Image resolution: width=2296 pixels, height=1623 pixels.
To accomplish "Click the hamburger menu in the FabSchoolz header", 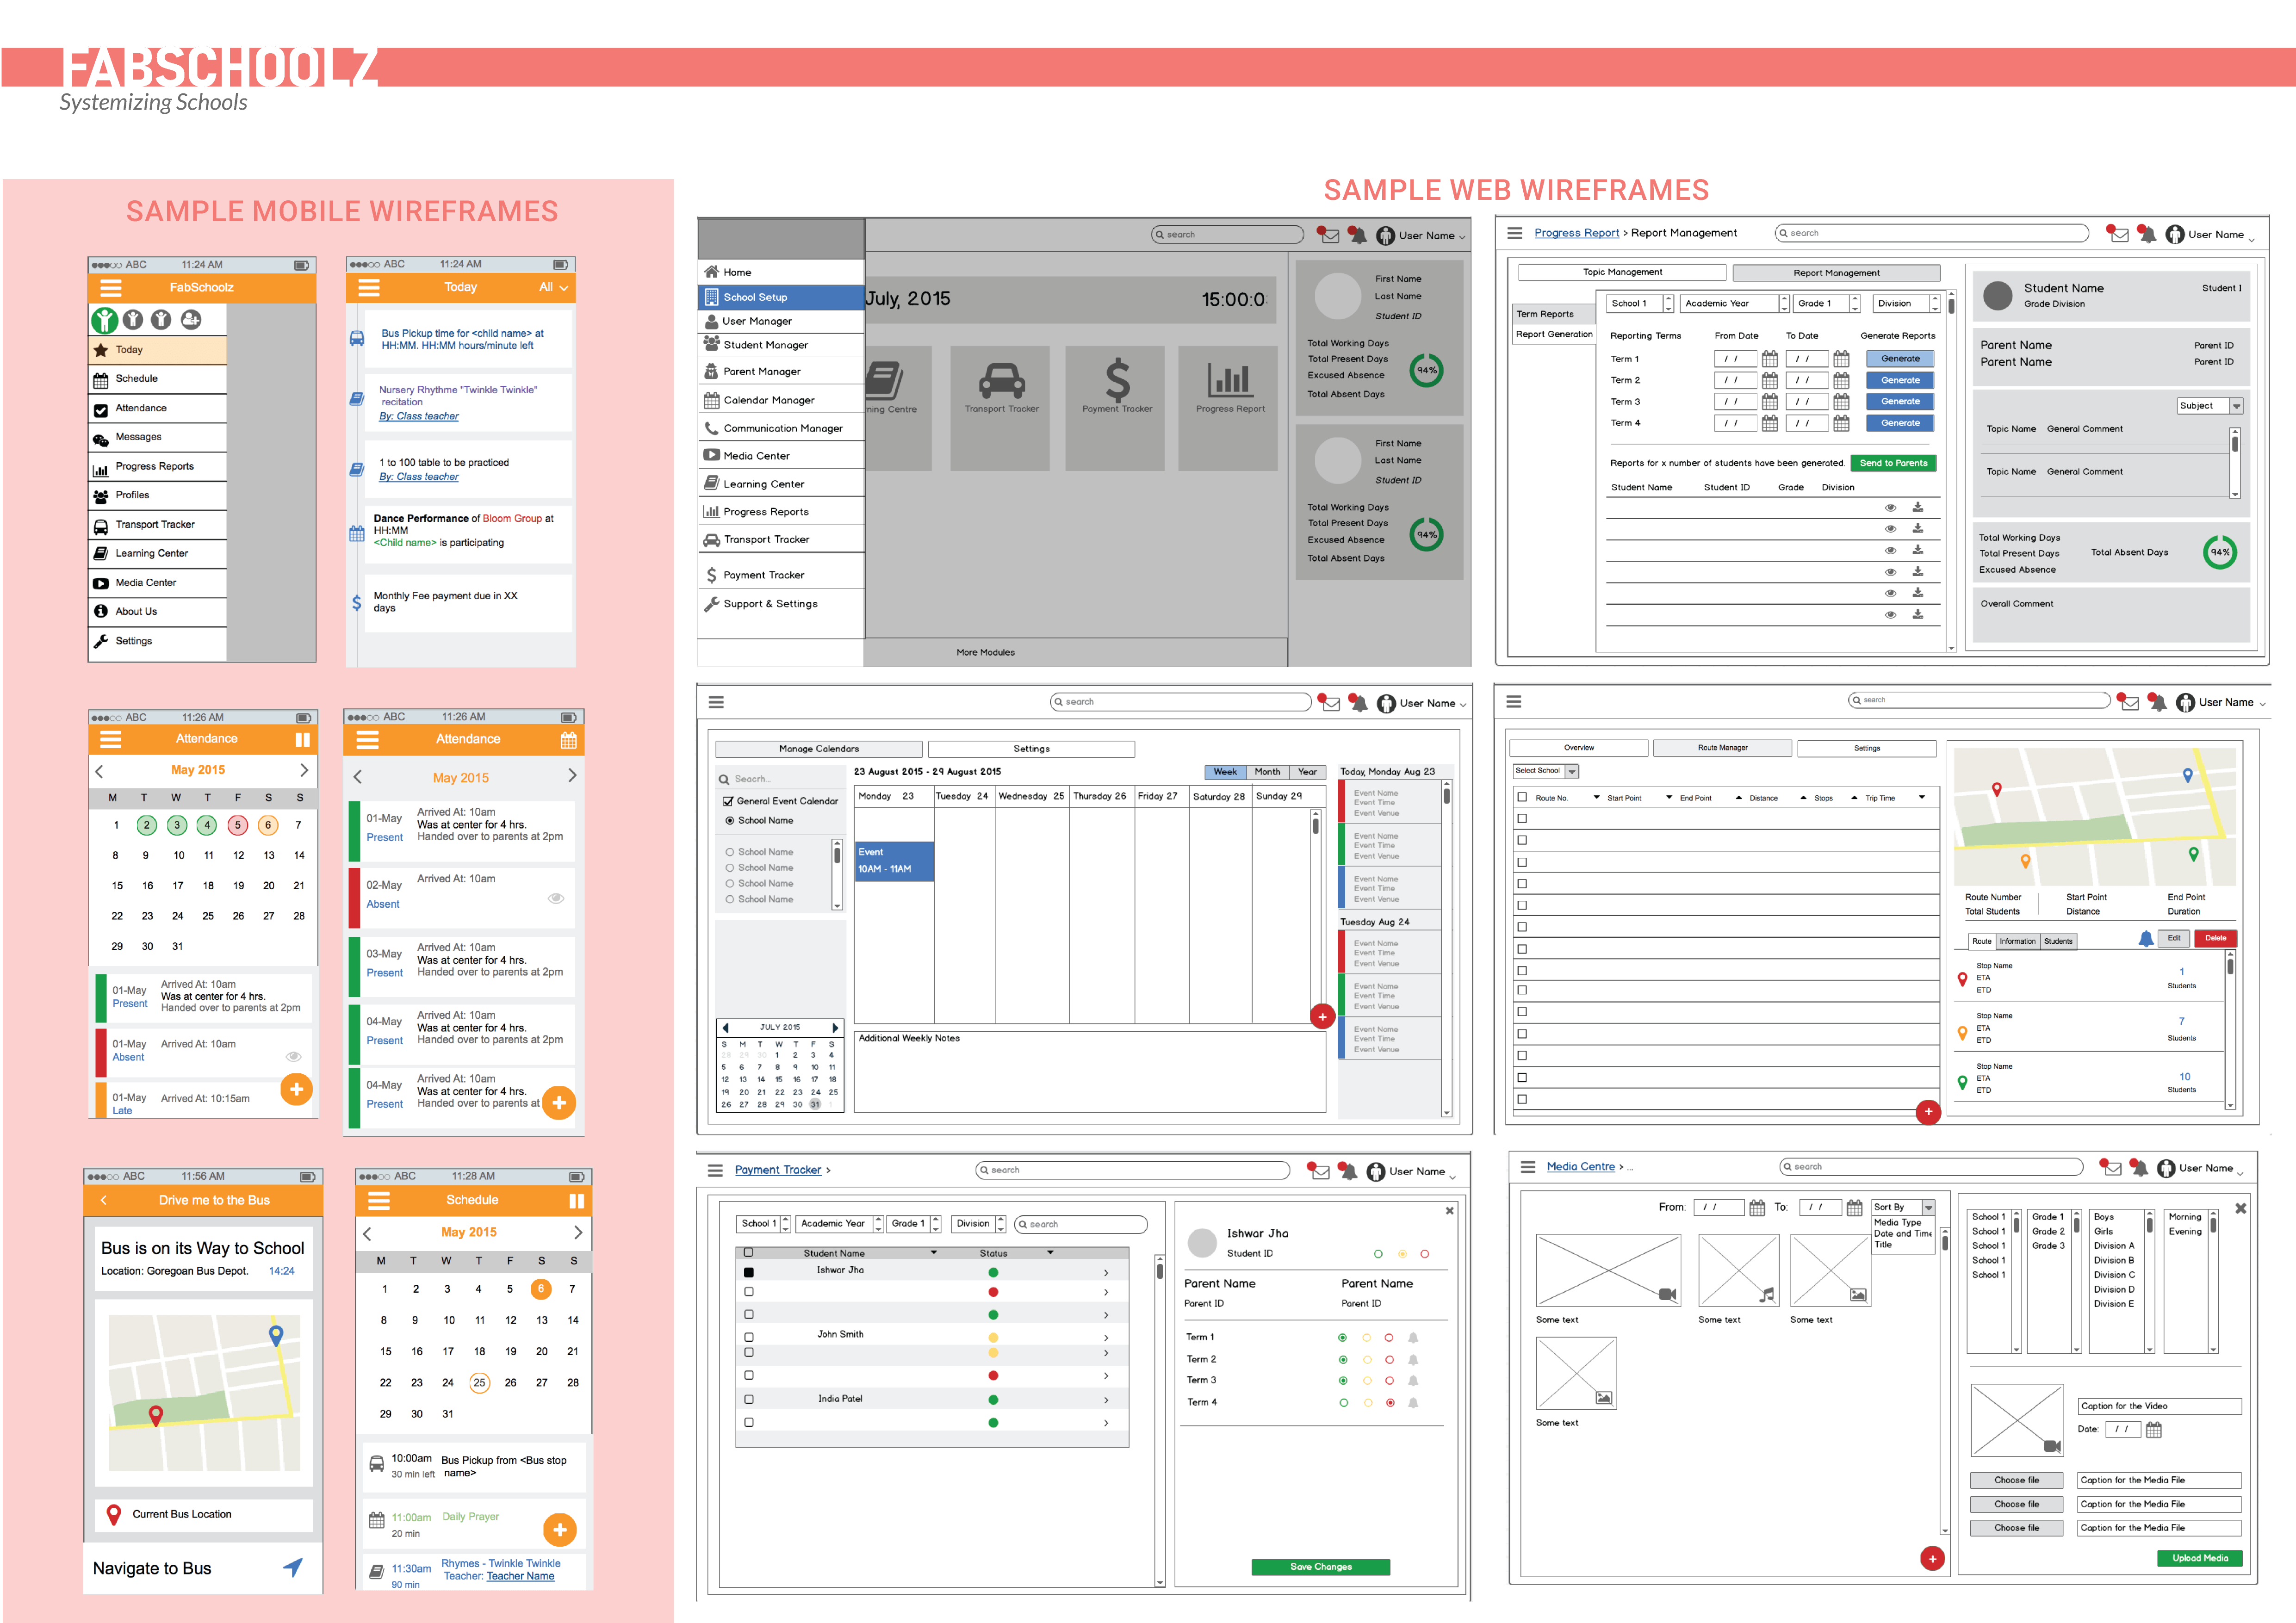I will point(111,288).
